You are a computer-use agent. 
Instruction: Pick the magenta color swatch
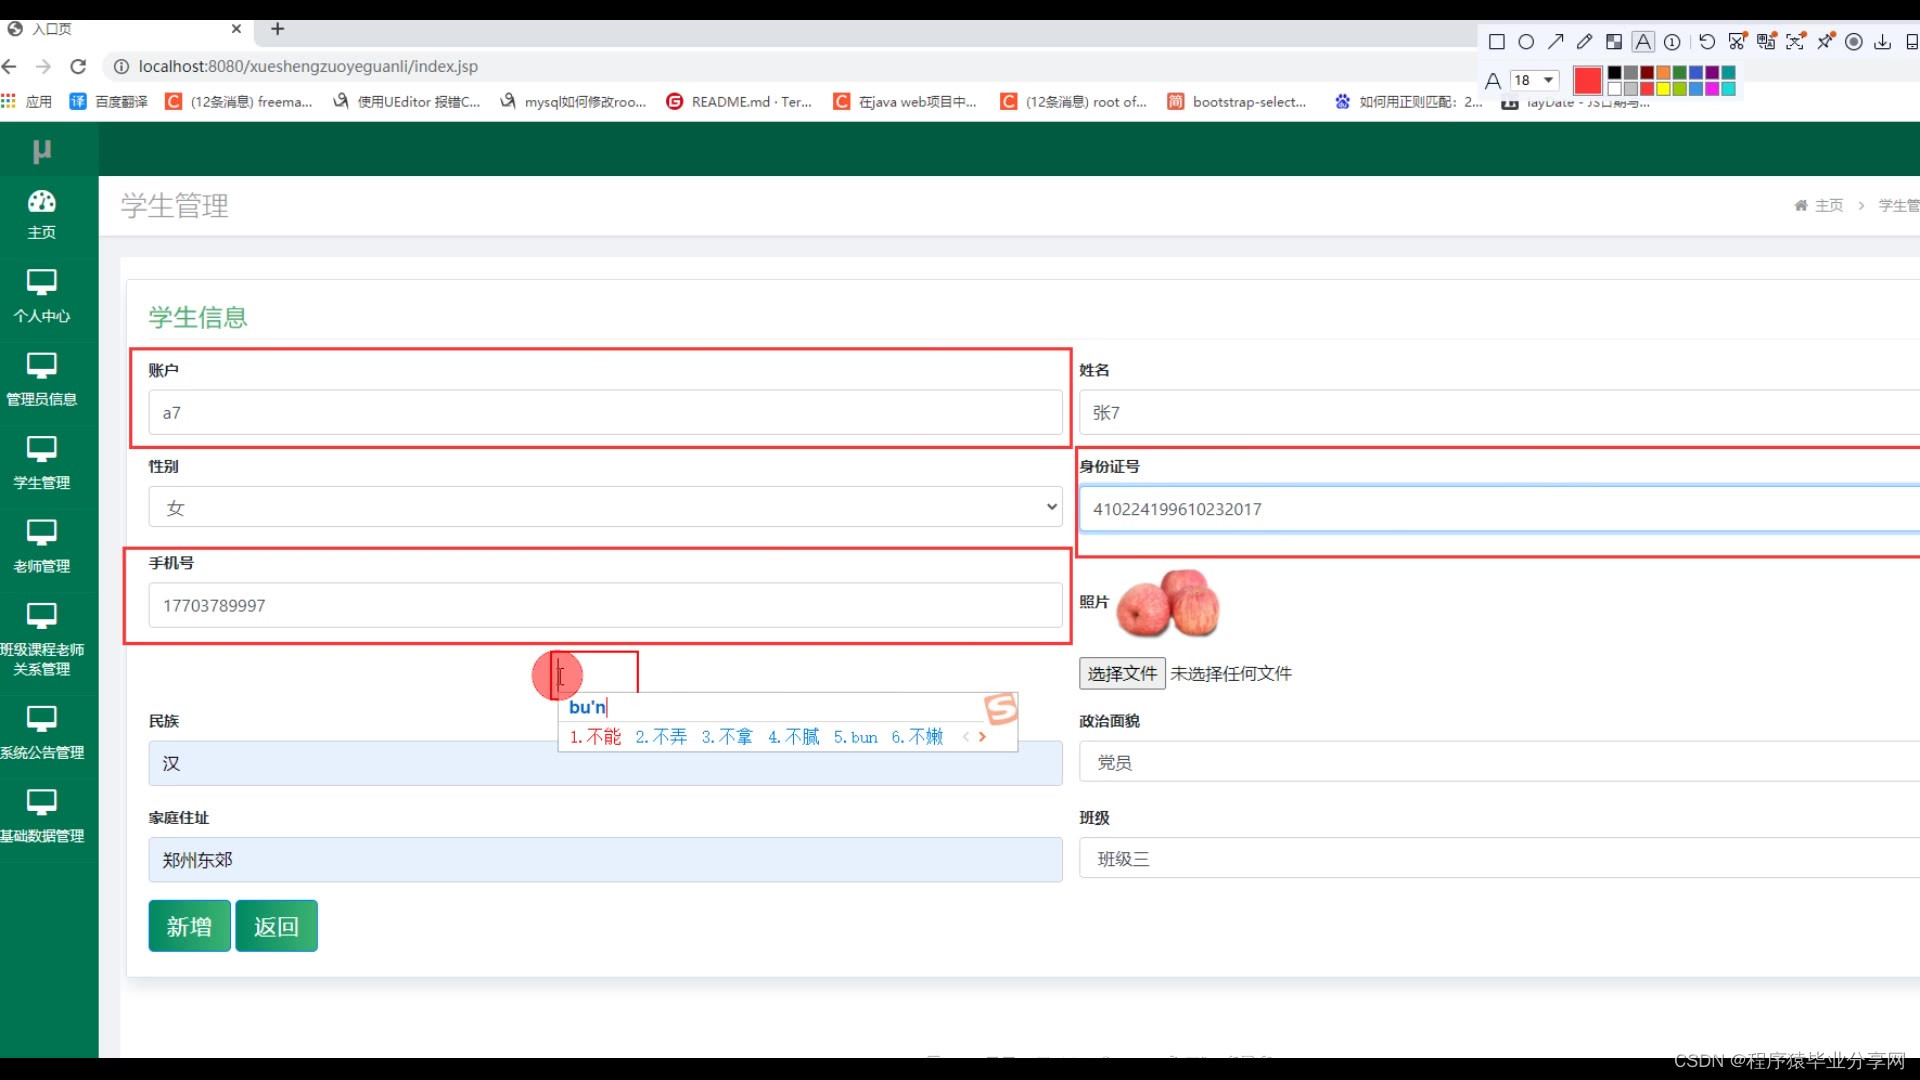(x=1712, y=88)
